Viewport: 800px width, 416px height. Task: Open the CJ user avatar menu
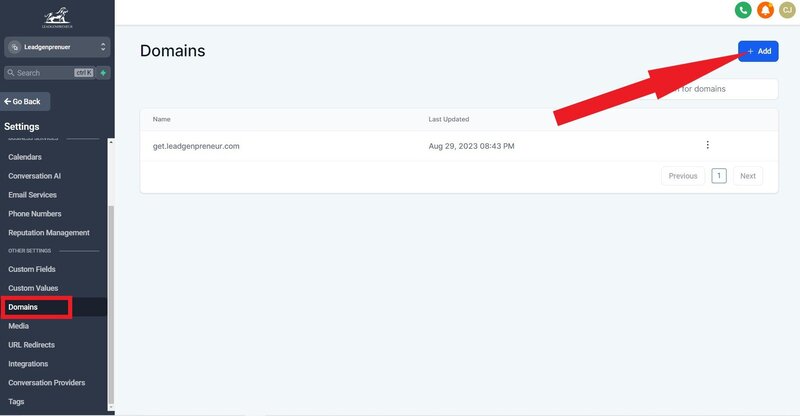787,10
